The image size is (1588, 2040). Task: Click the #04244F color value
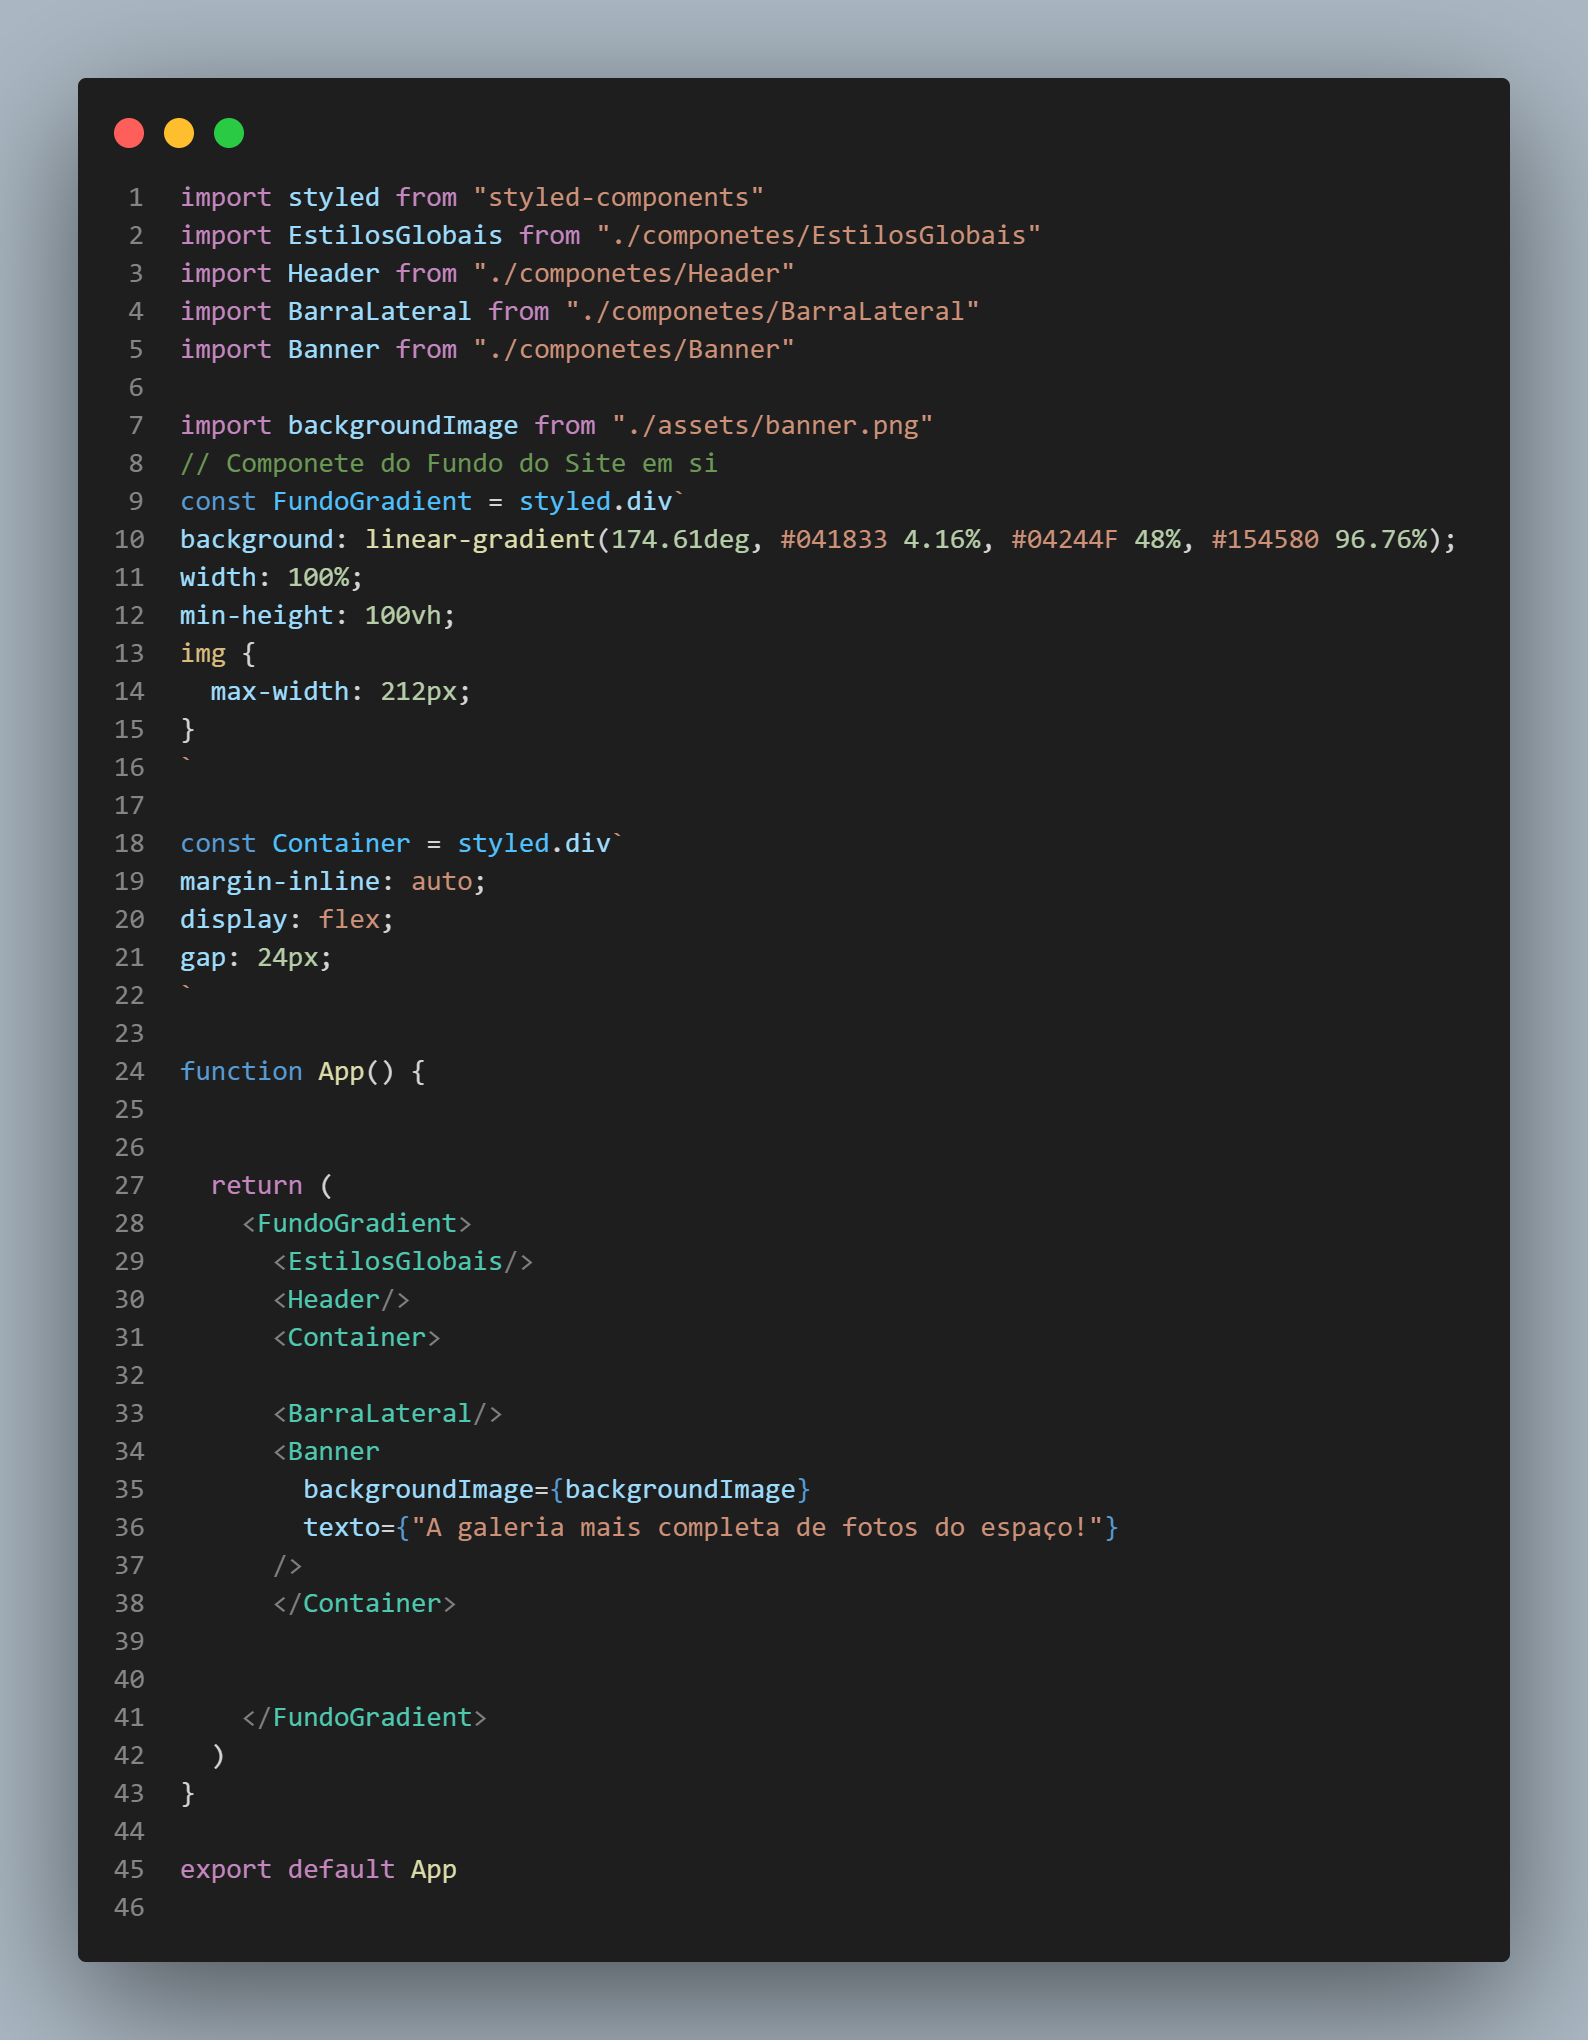point(1064,540)
